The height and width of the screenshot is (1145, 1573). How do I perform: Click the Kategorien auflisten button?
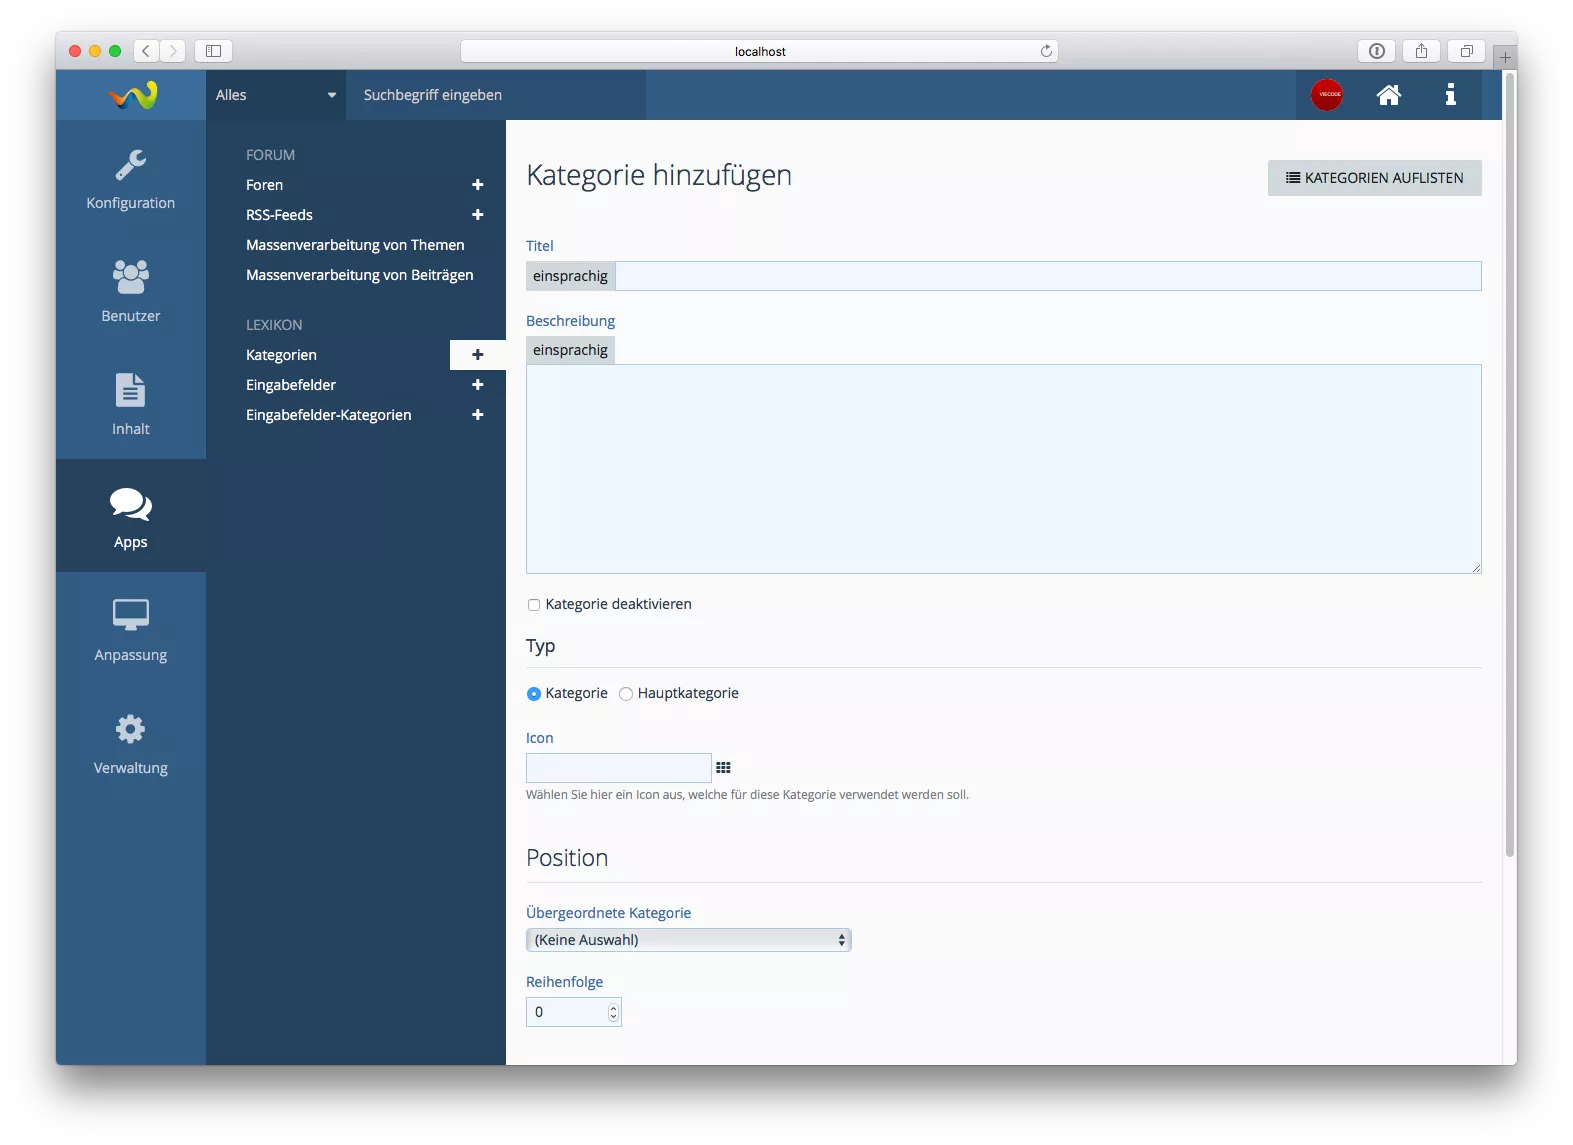tap(1374, 178)
